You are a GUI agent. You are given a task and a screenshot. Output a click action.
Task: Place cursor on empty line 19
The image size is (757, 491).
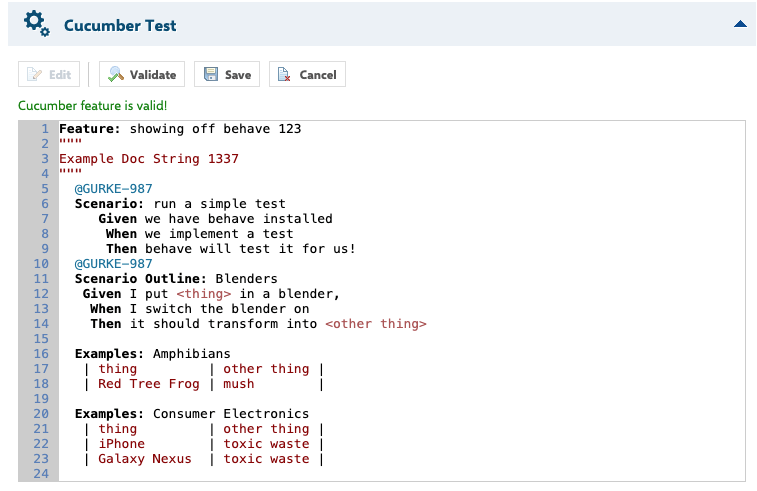[x=402, y=399]
